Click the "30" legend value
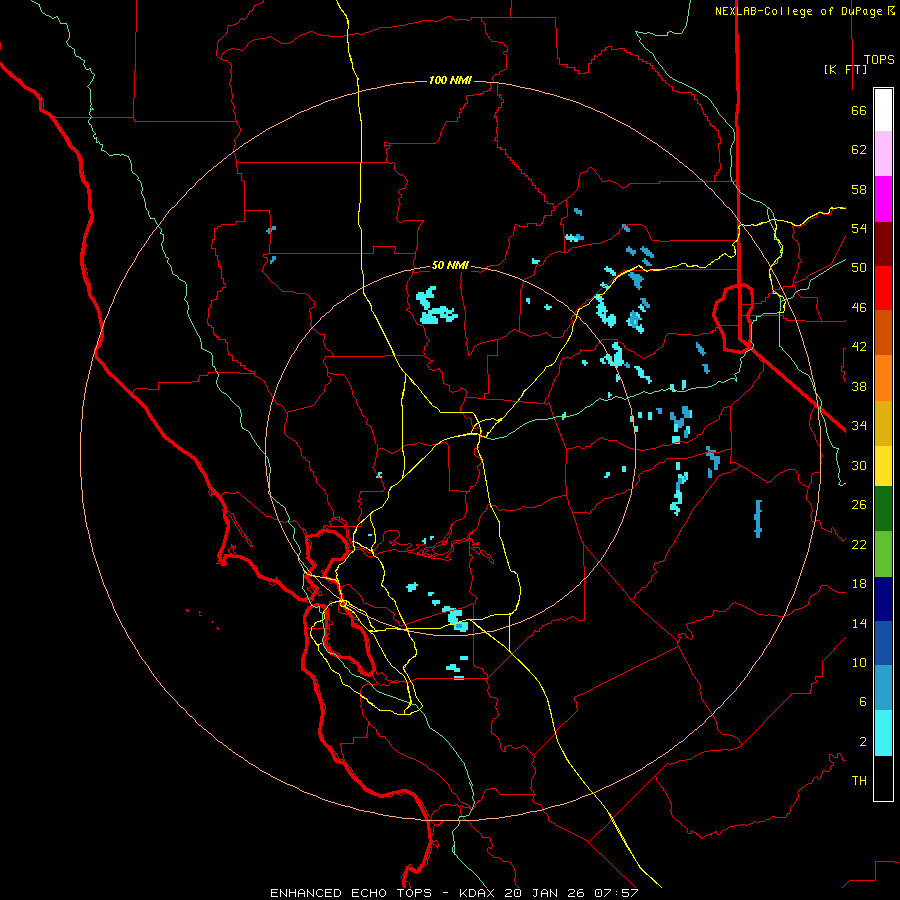The image size is (900, 900). tap(859, 465)
